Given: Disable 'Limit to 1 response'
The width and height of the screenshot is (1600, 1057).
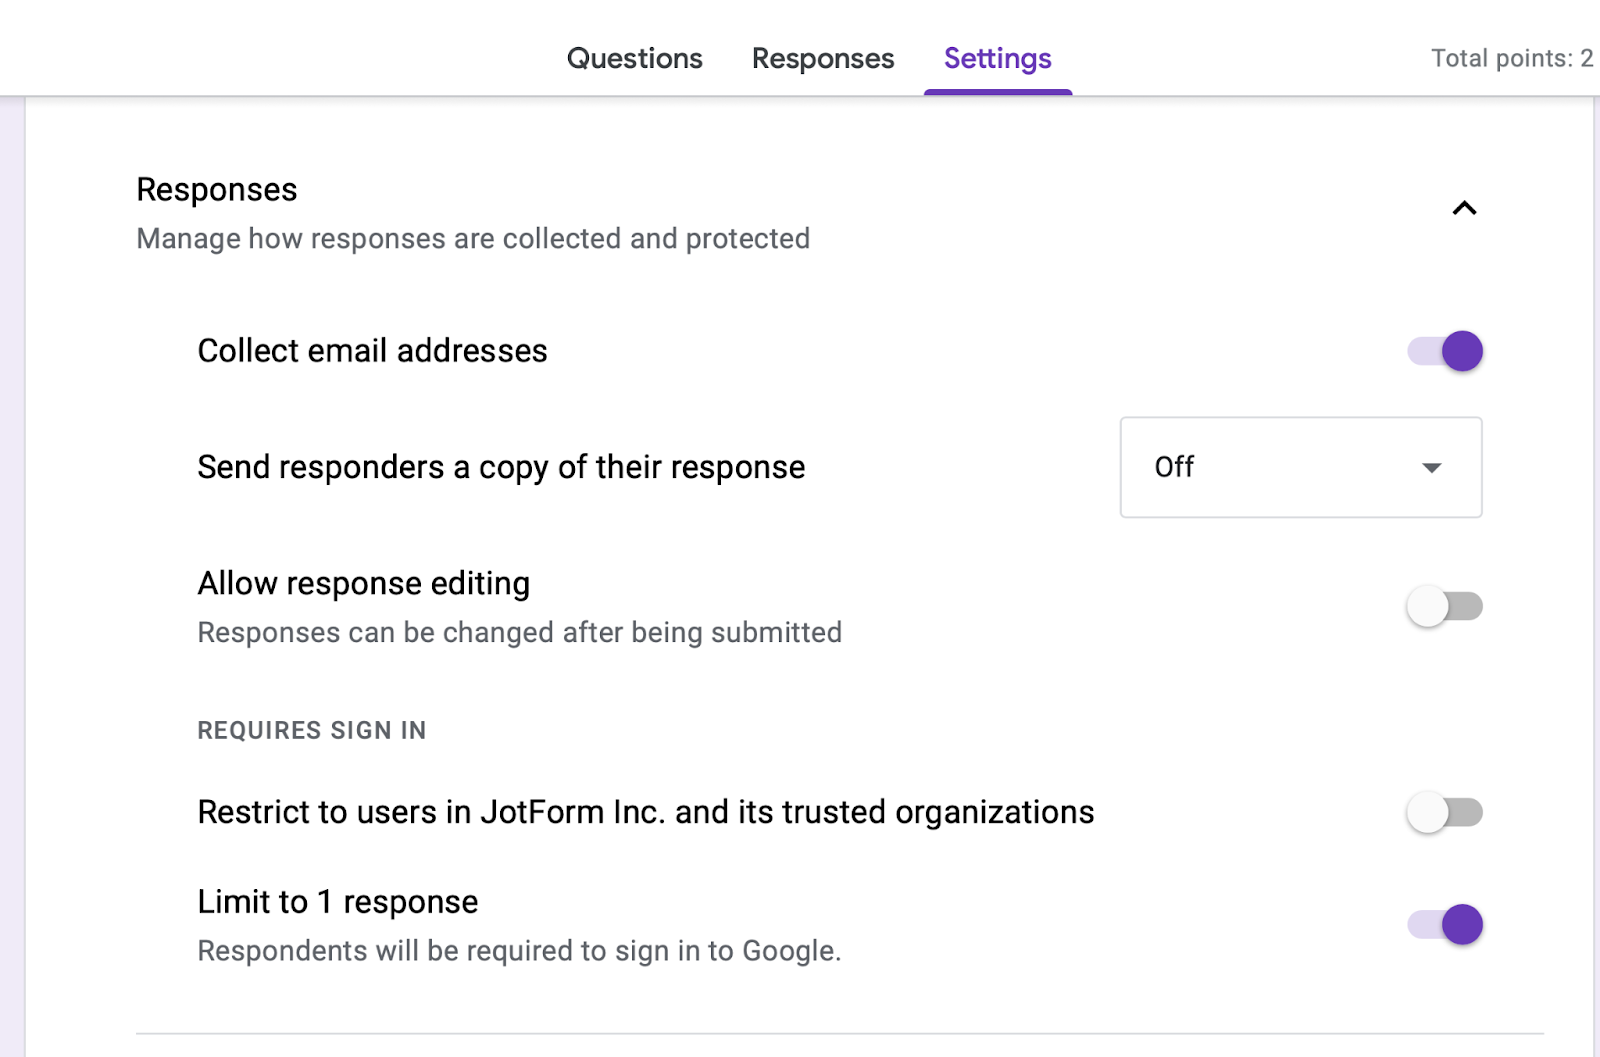Looking at the screenshot, I should coord(1443,924).
